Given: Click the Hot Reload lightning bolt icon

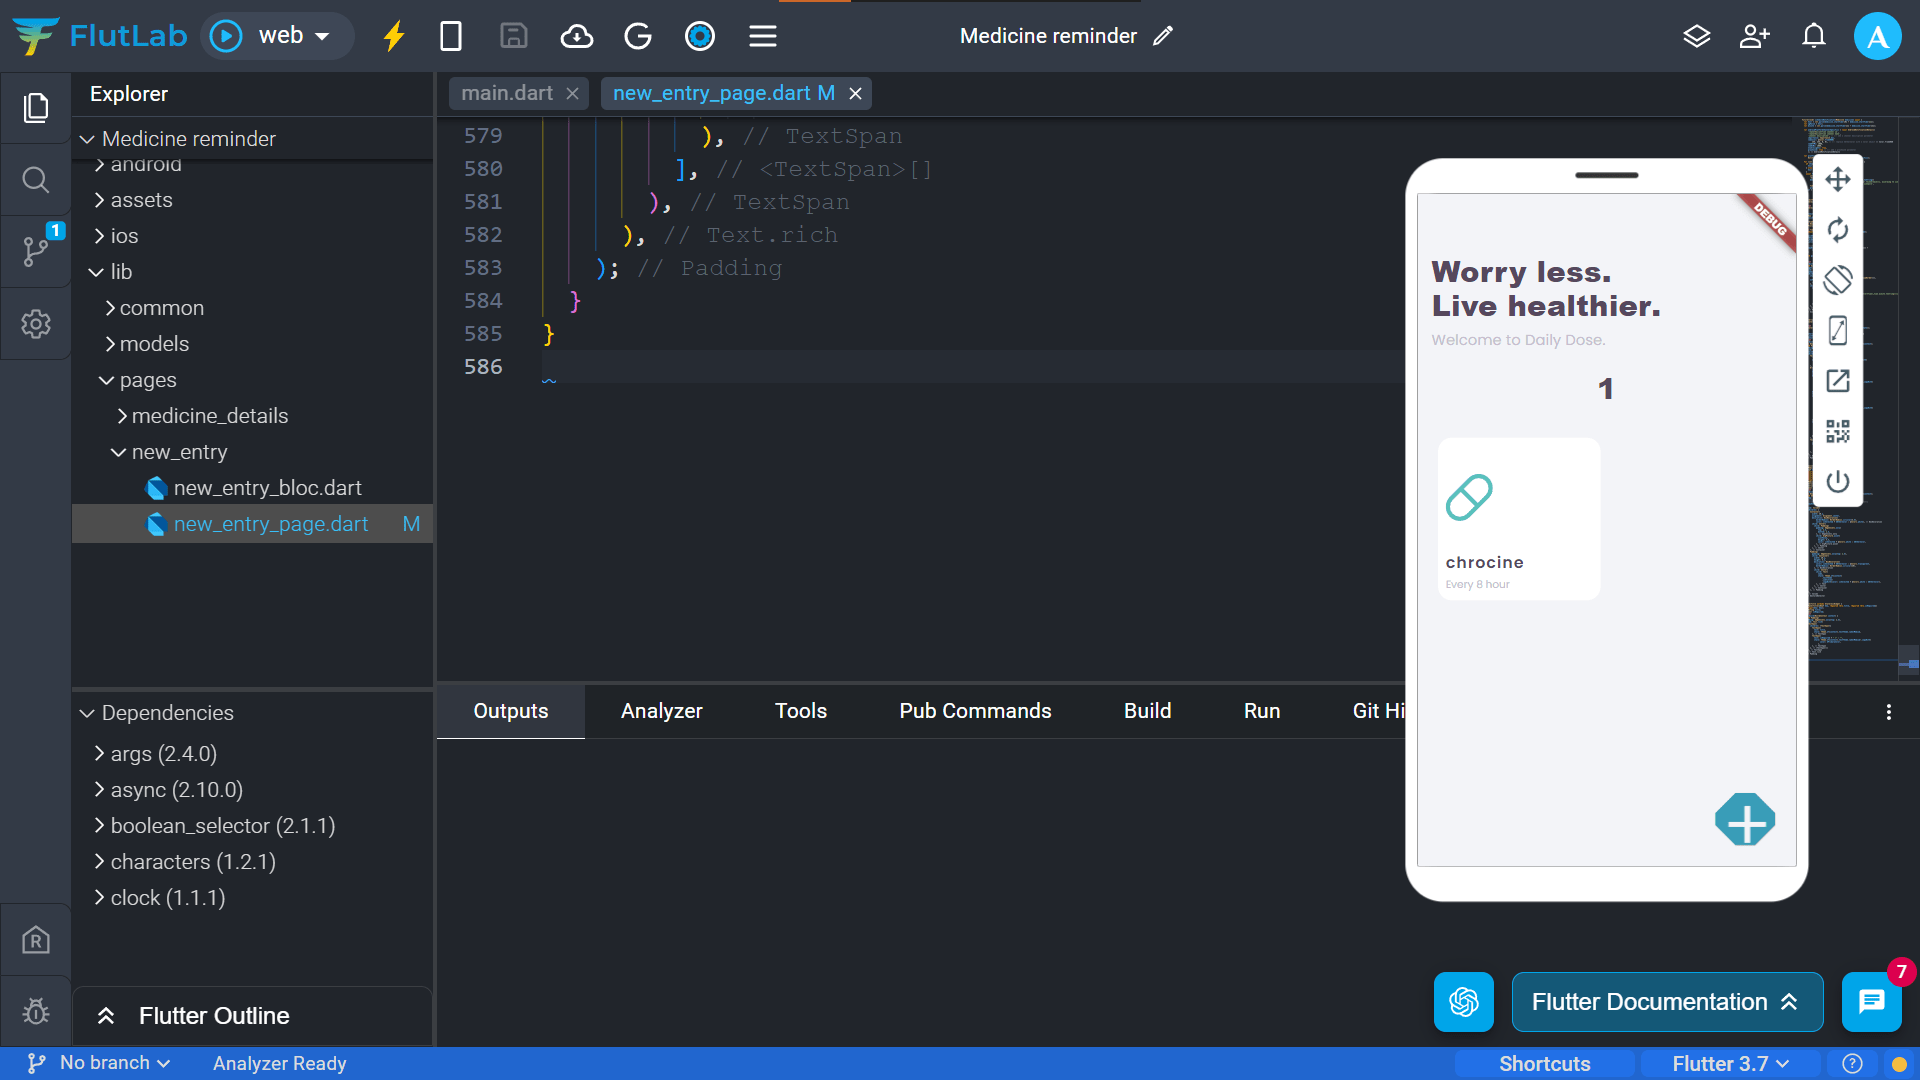Looking at the screenshot, I should (394, 36).
